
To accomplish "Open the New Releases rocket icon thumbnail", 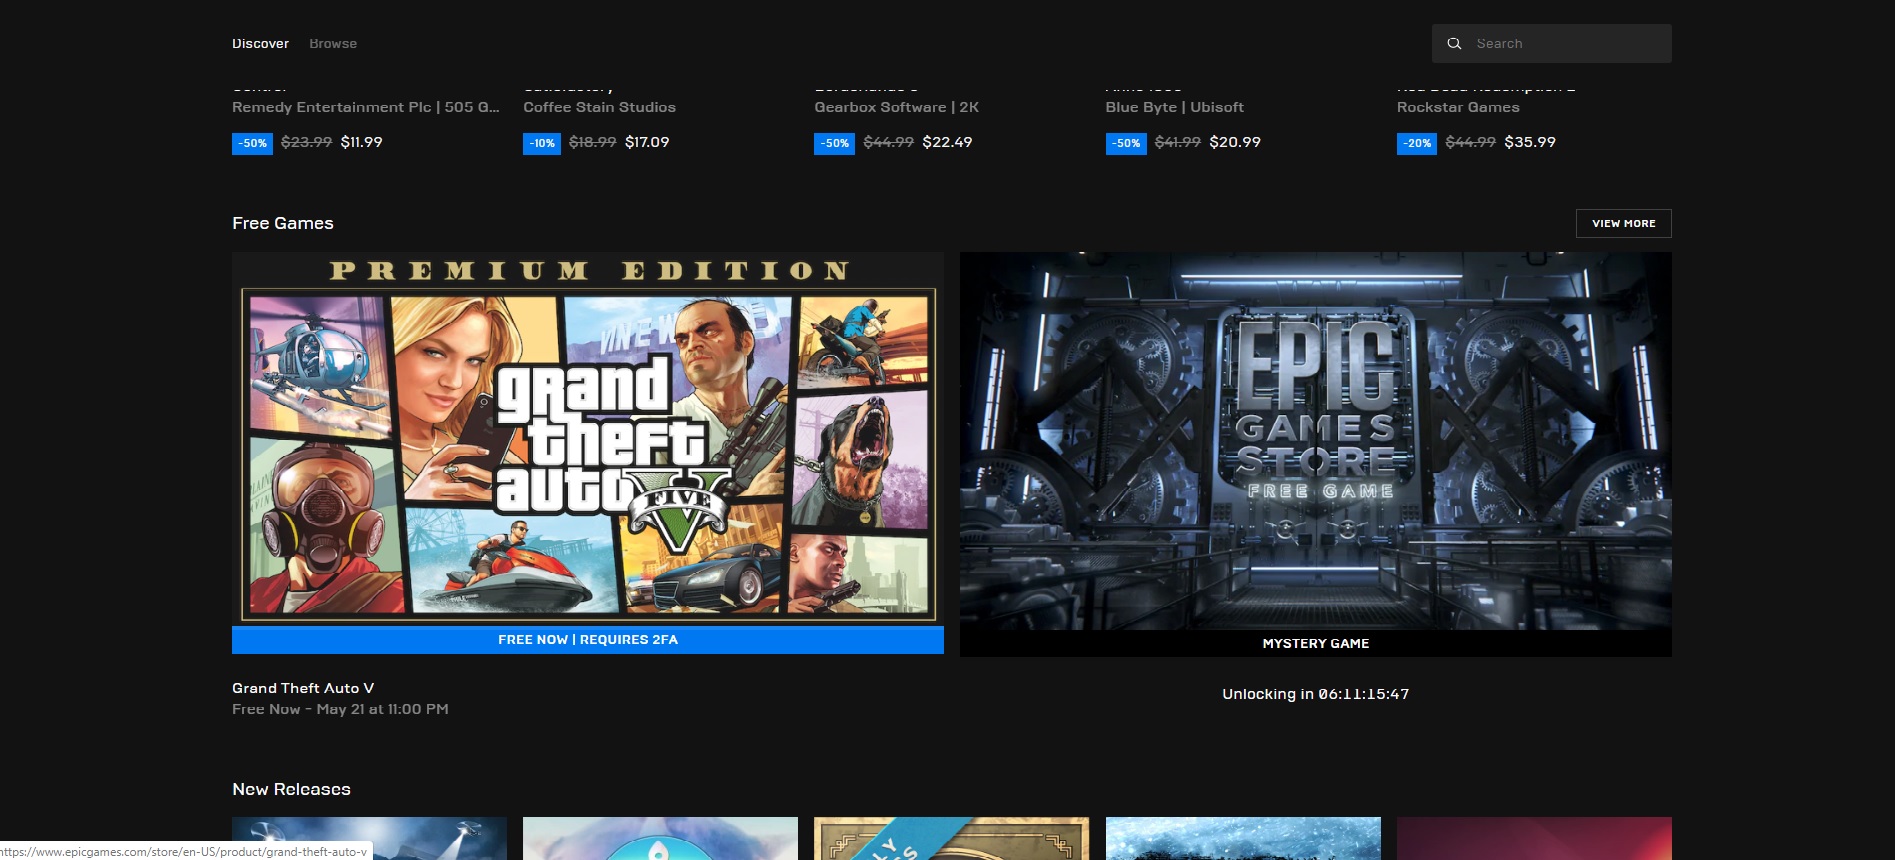I will pyautogui.click(x=660, y=838).
